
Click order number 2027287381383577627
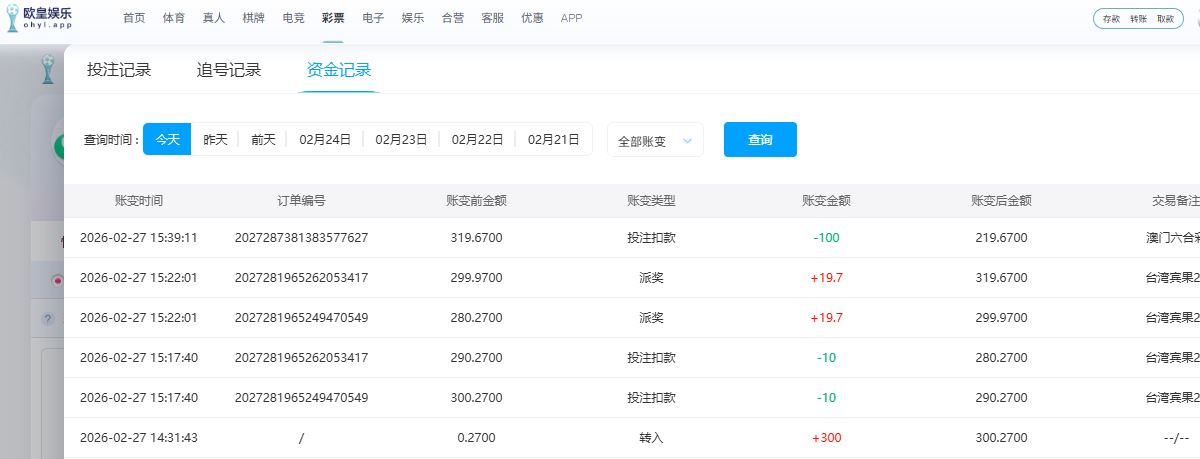301,238
